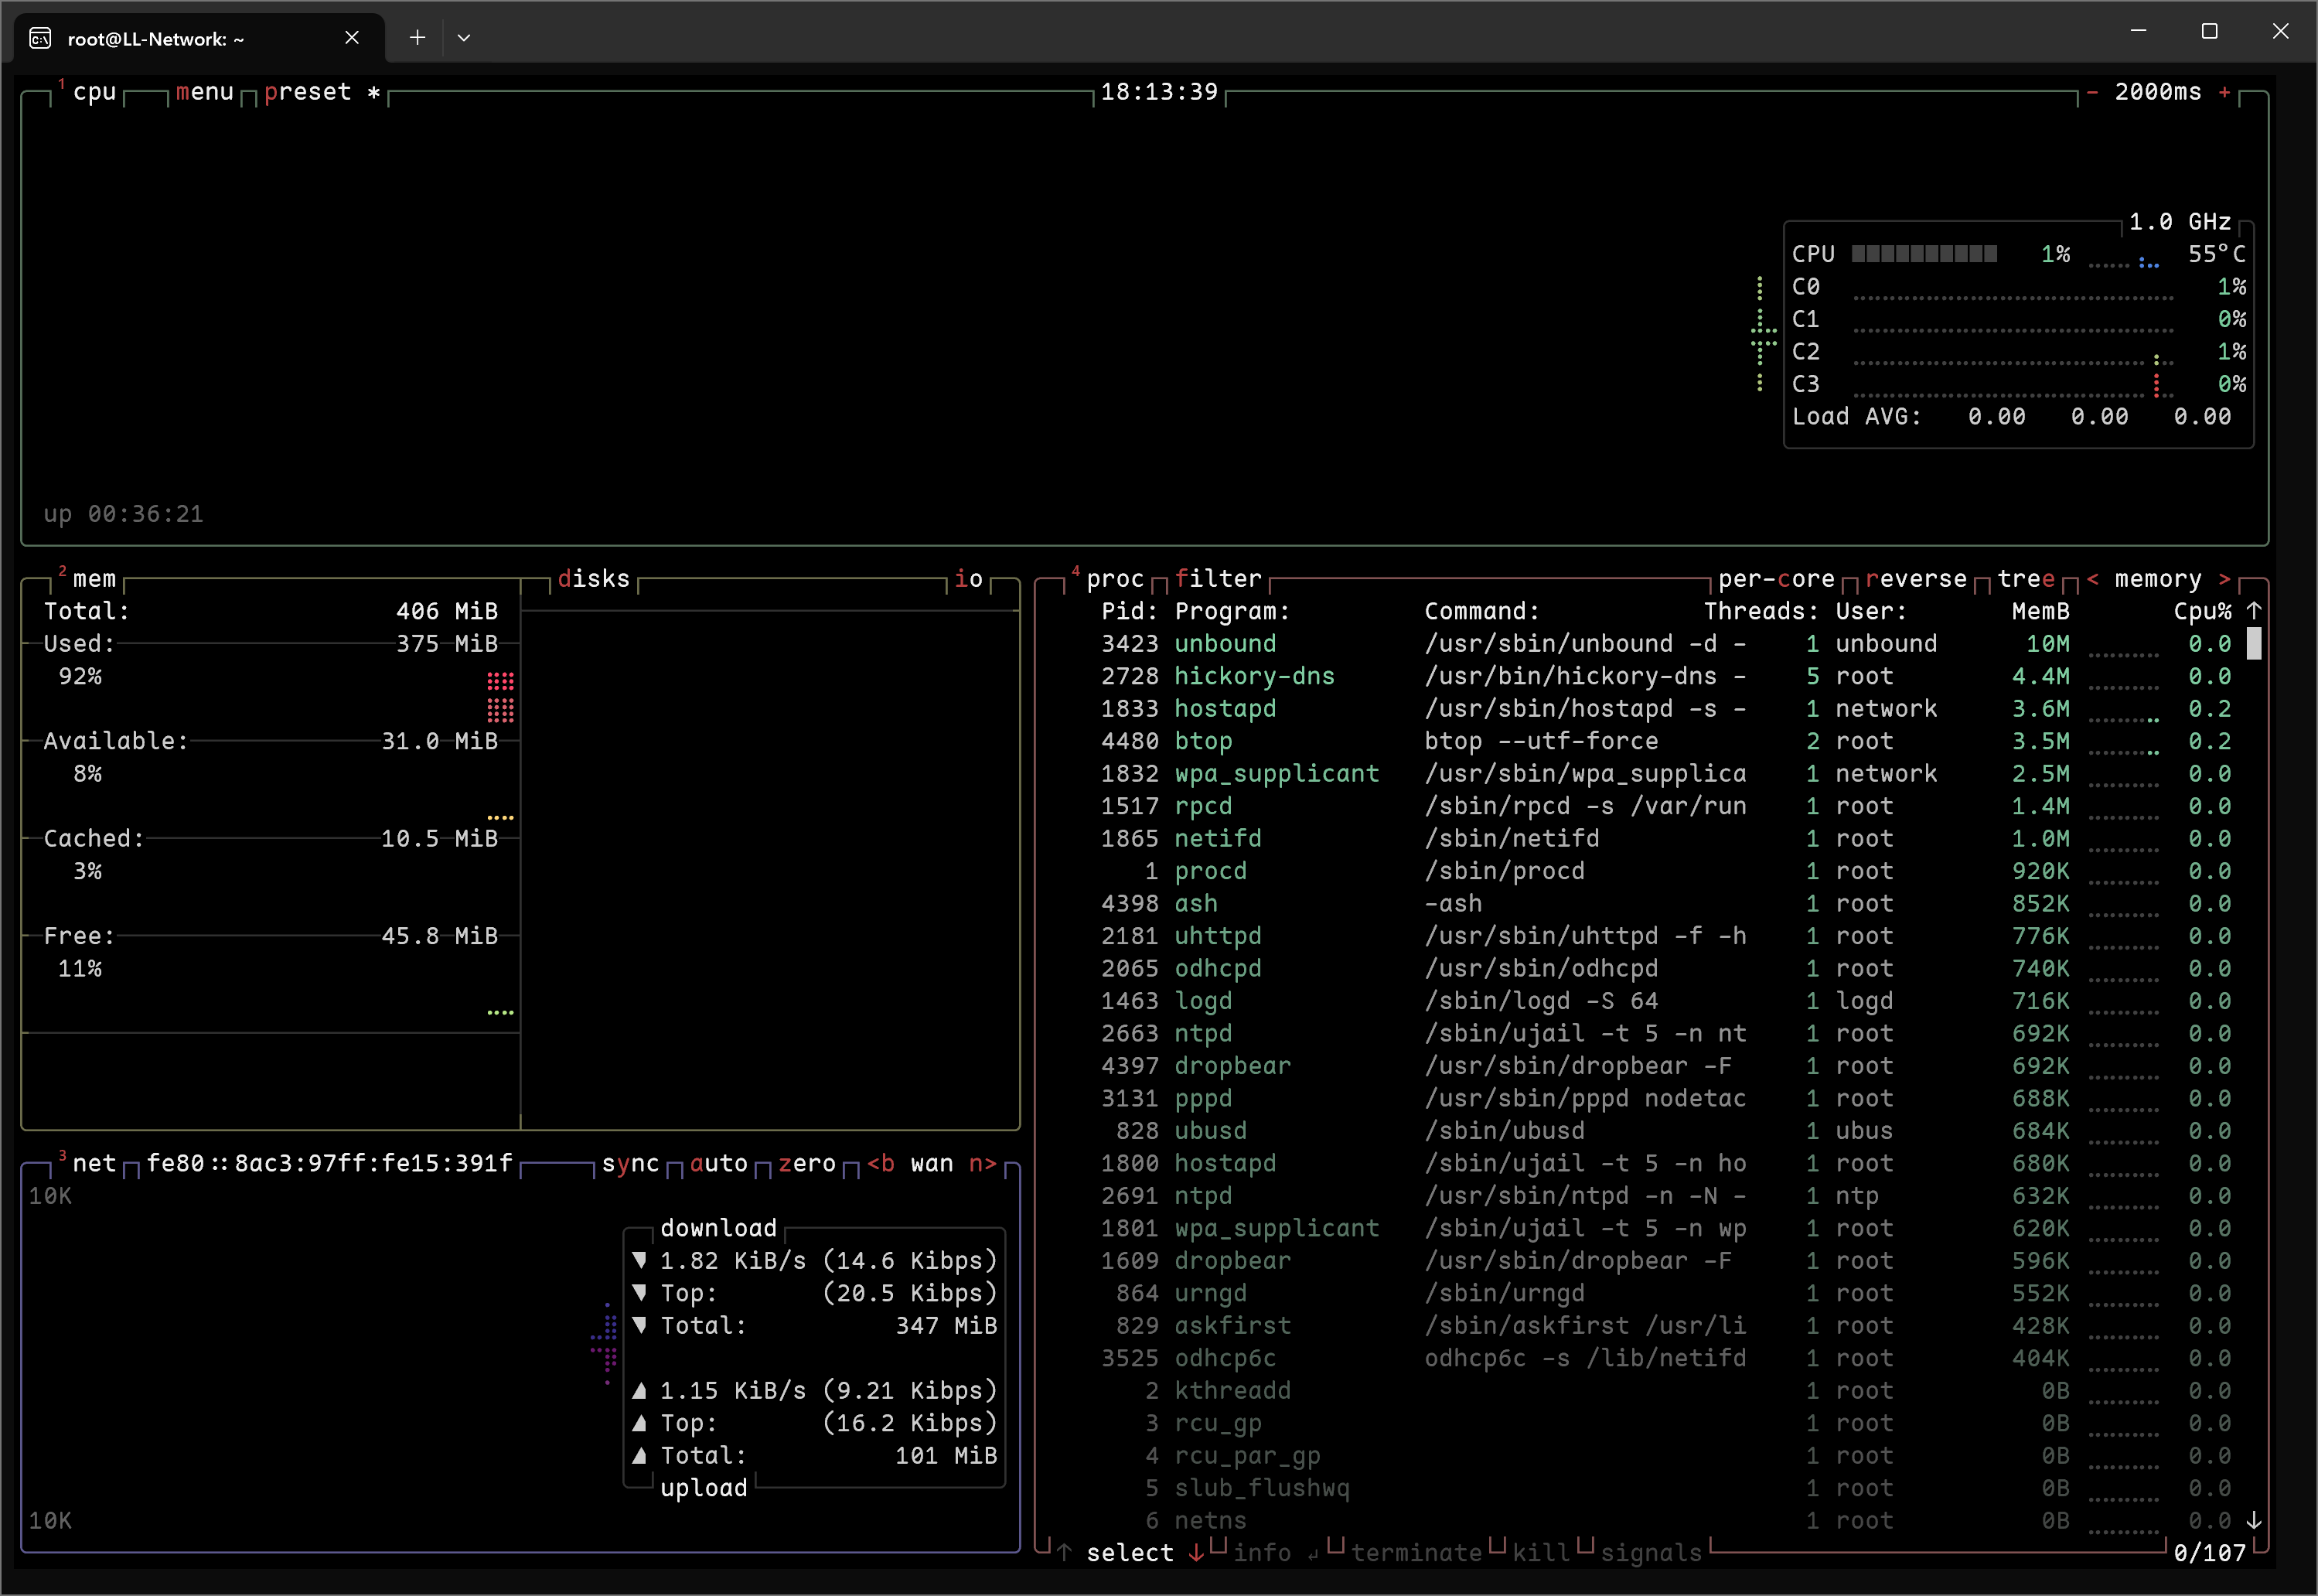Click the scroll-down arrow in the process list
Viewport: 2318px width, 1596px height.
(x=2254, y=1521)
